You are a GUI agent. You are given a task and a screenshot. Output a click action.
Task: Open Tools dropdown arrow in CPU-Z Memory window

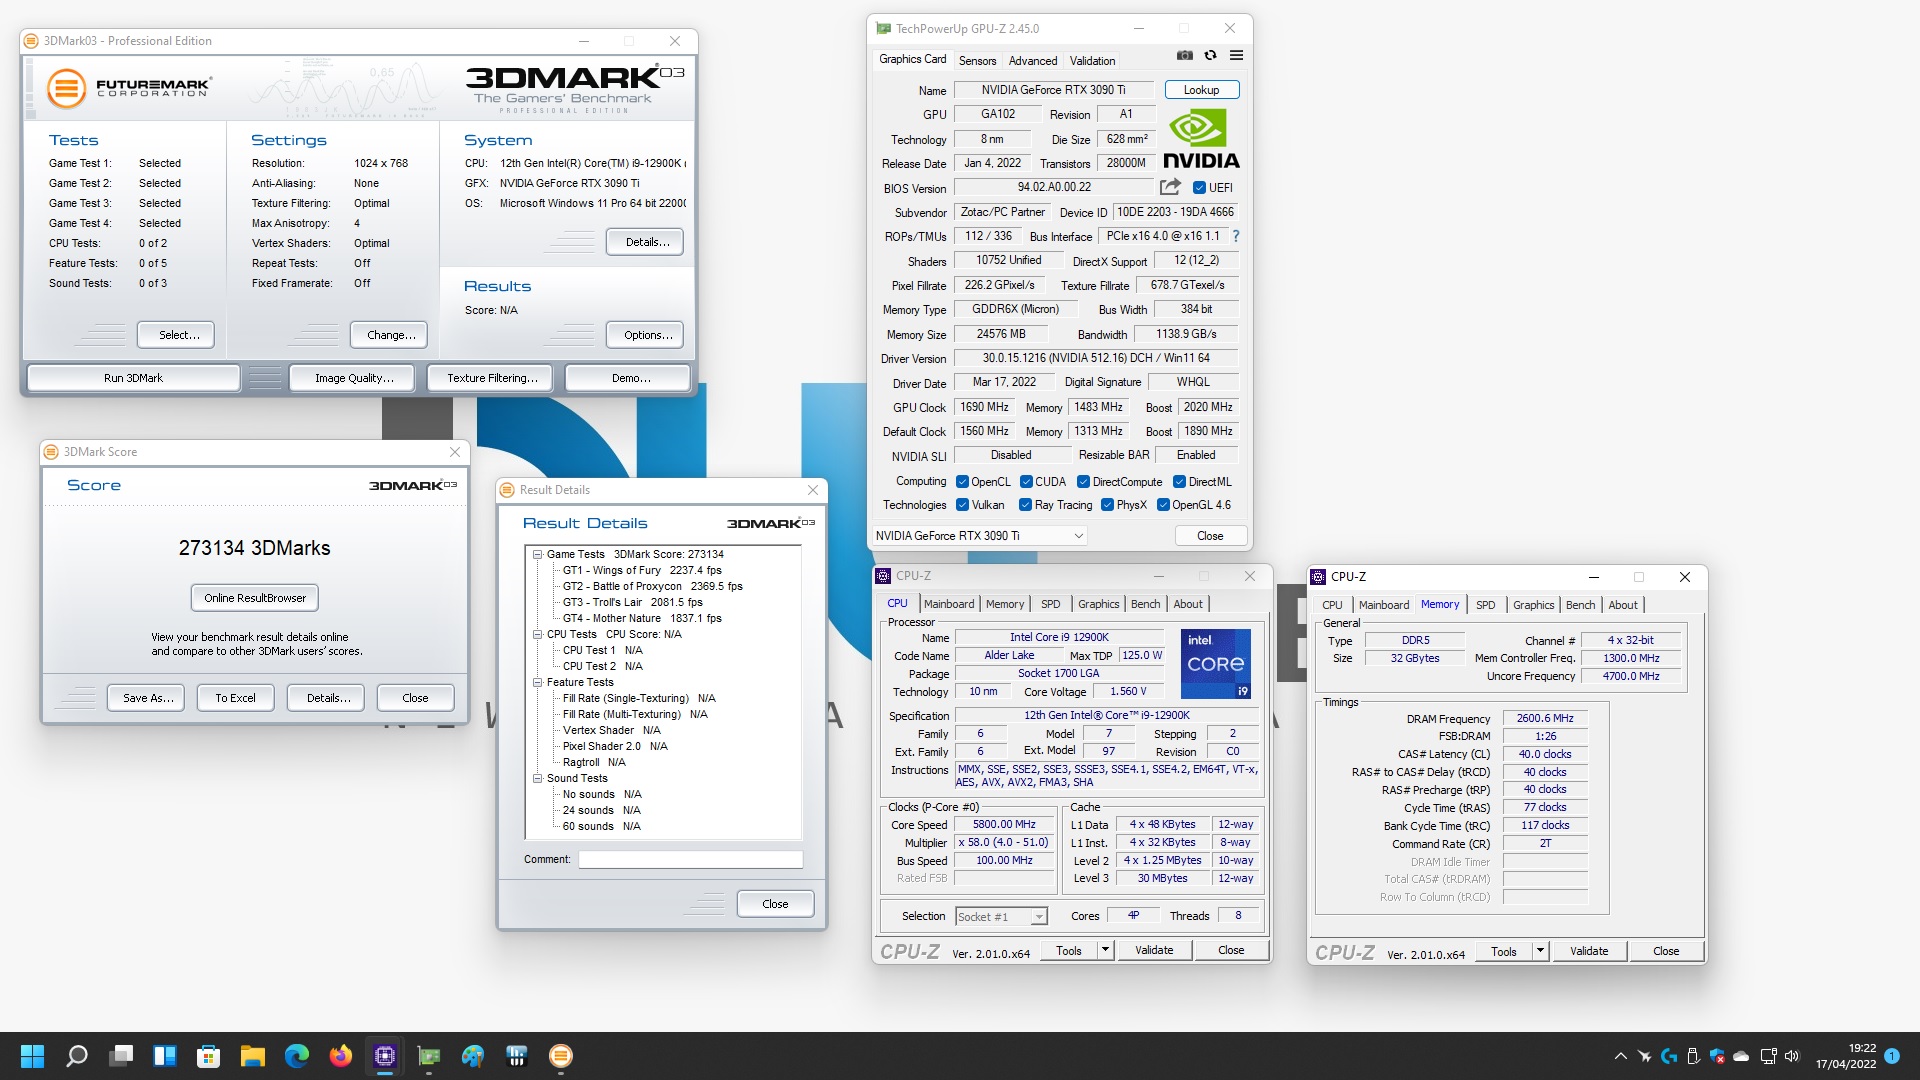click(1540, 951)
